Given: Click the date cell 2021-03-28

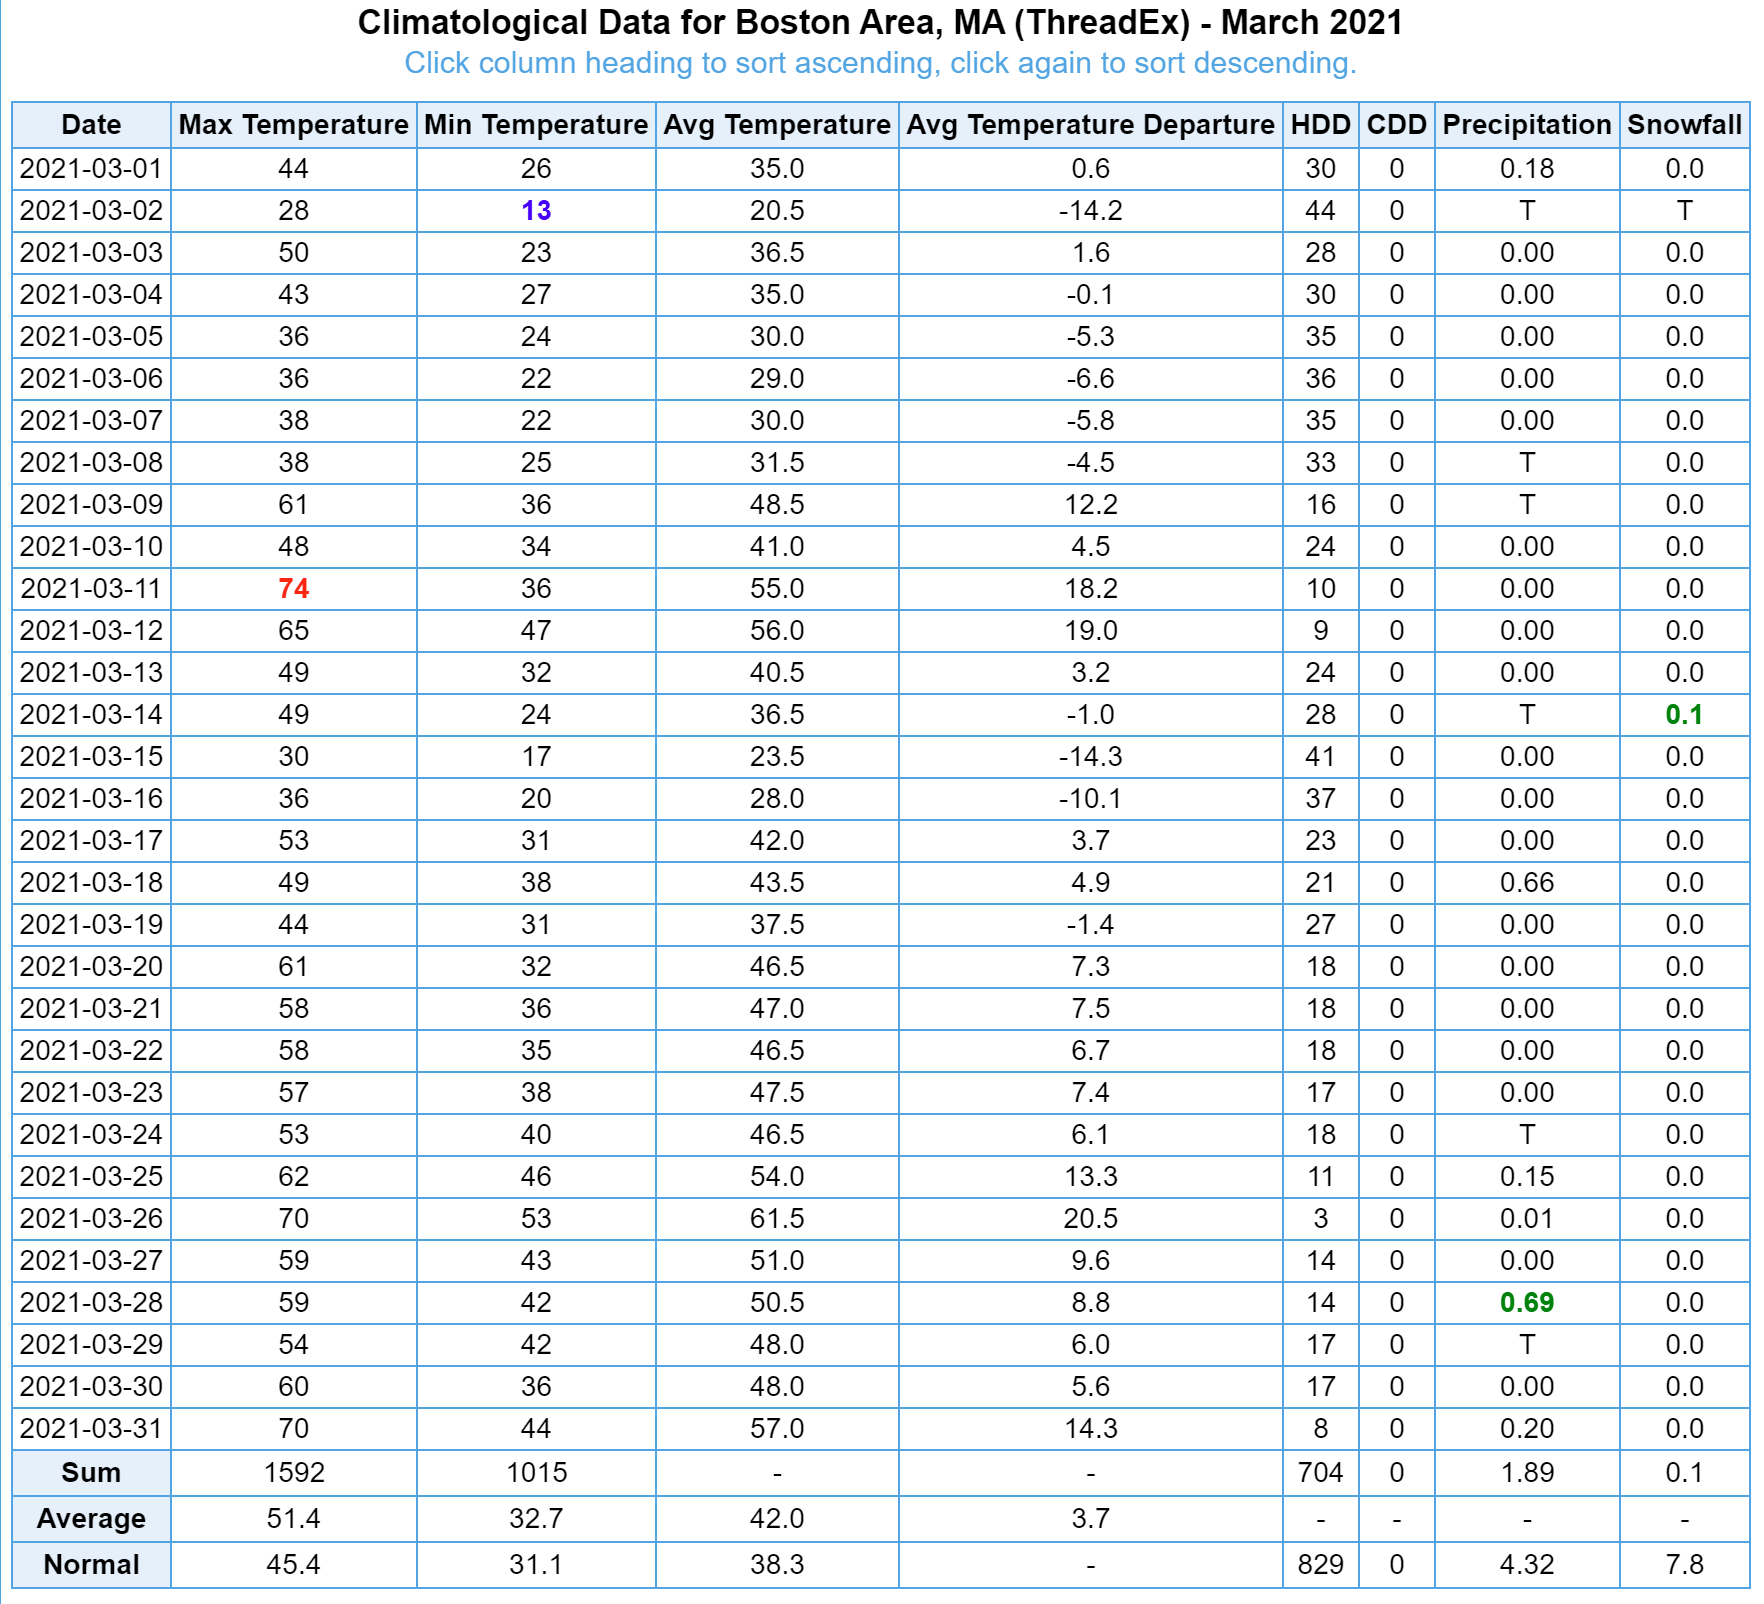Looking at the screenshot, I should pos(91,1303).
